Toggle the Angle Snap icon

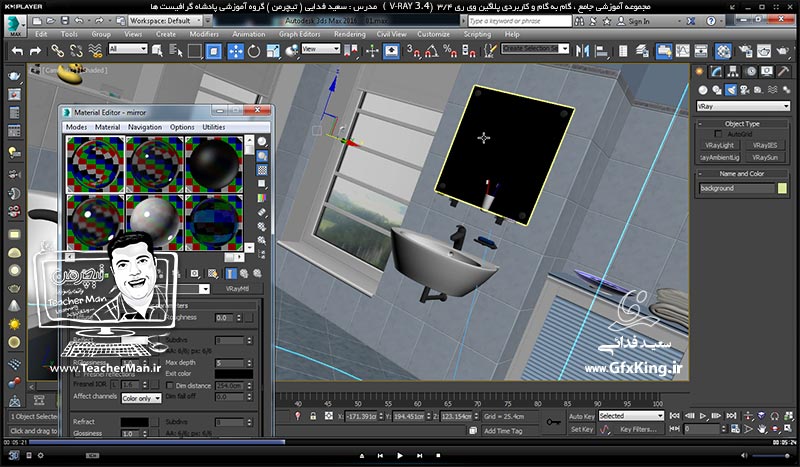point(432,51)
